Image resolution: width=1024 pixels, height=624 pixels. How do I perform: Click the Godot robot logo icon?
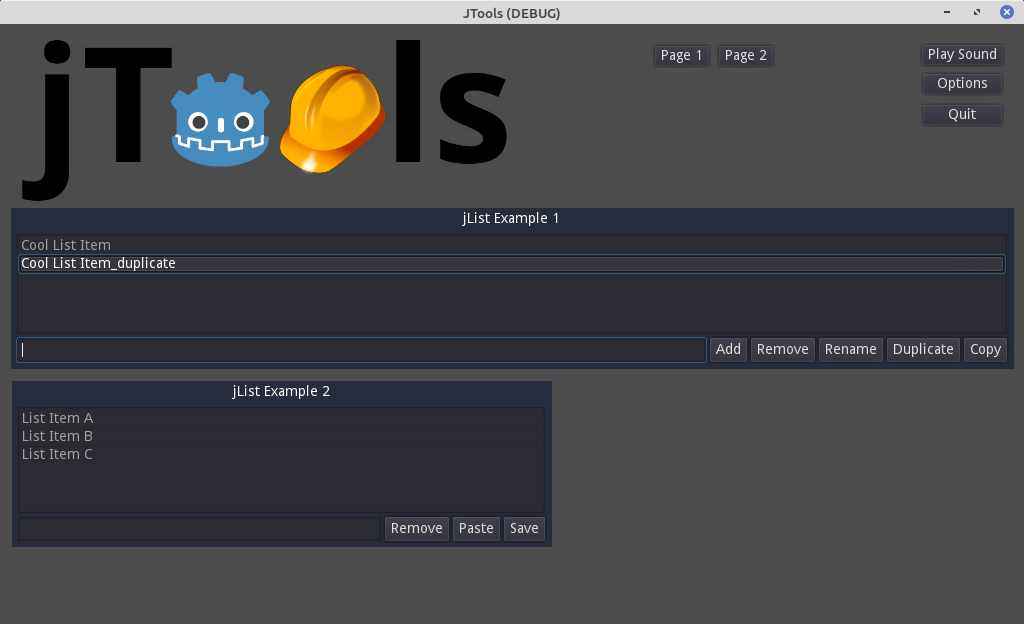tap(221, 120)
